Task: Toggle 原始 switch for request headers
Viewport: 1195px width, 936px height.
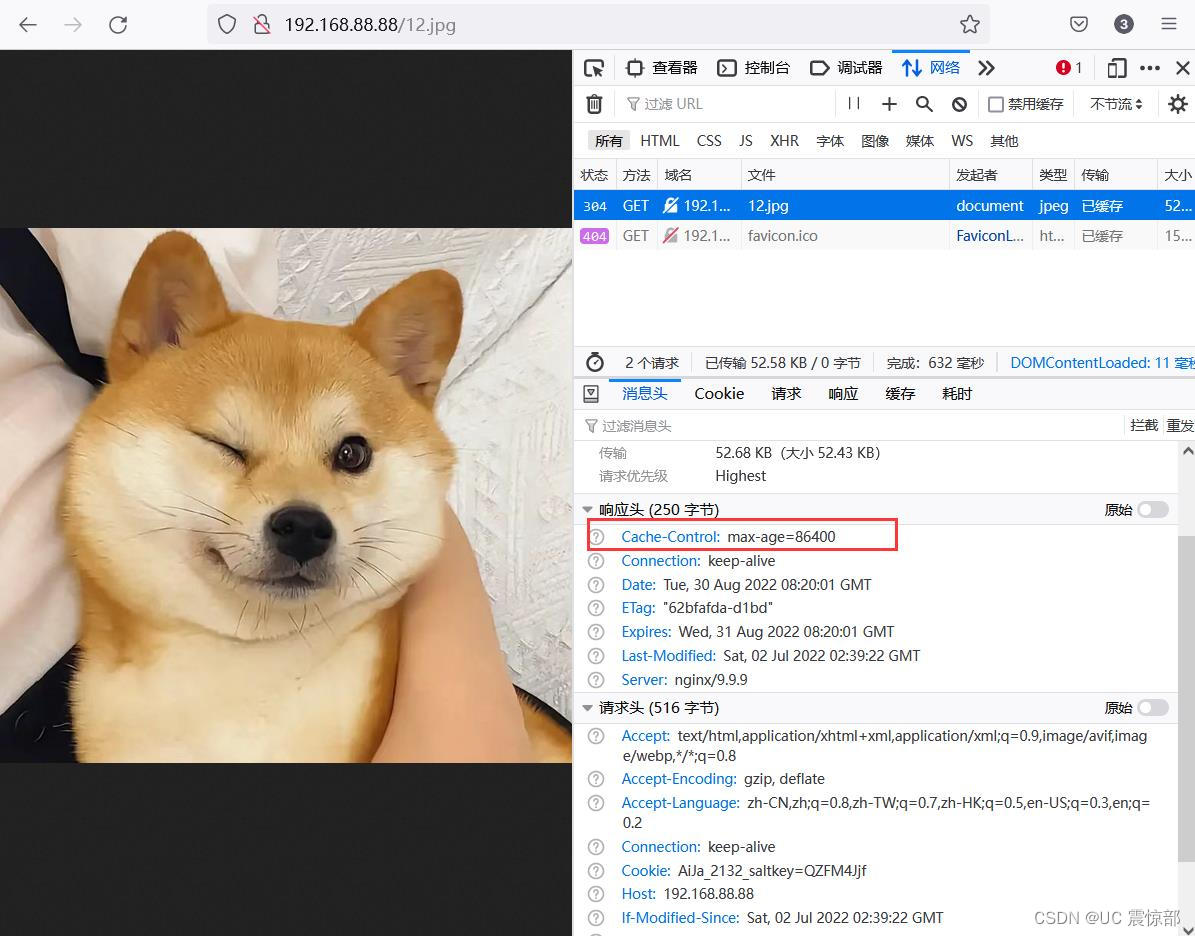Action: point(1152,707)
